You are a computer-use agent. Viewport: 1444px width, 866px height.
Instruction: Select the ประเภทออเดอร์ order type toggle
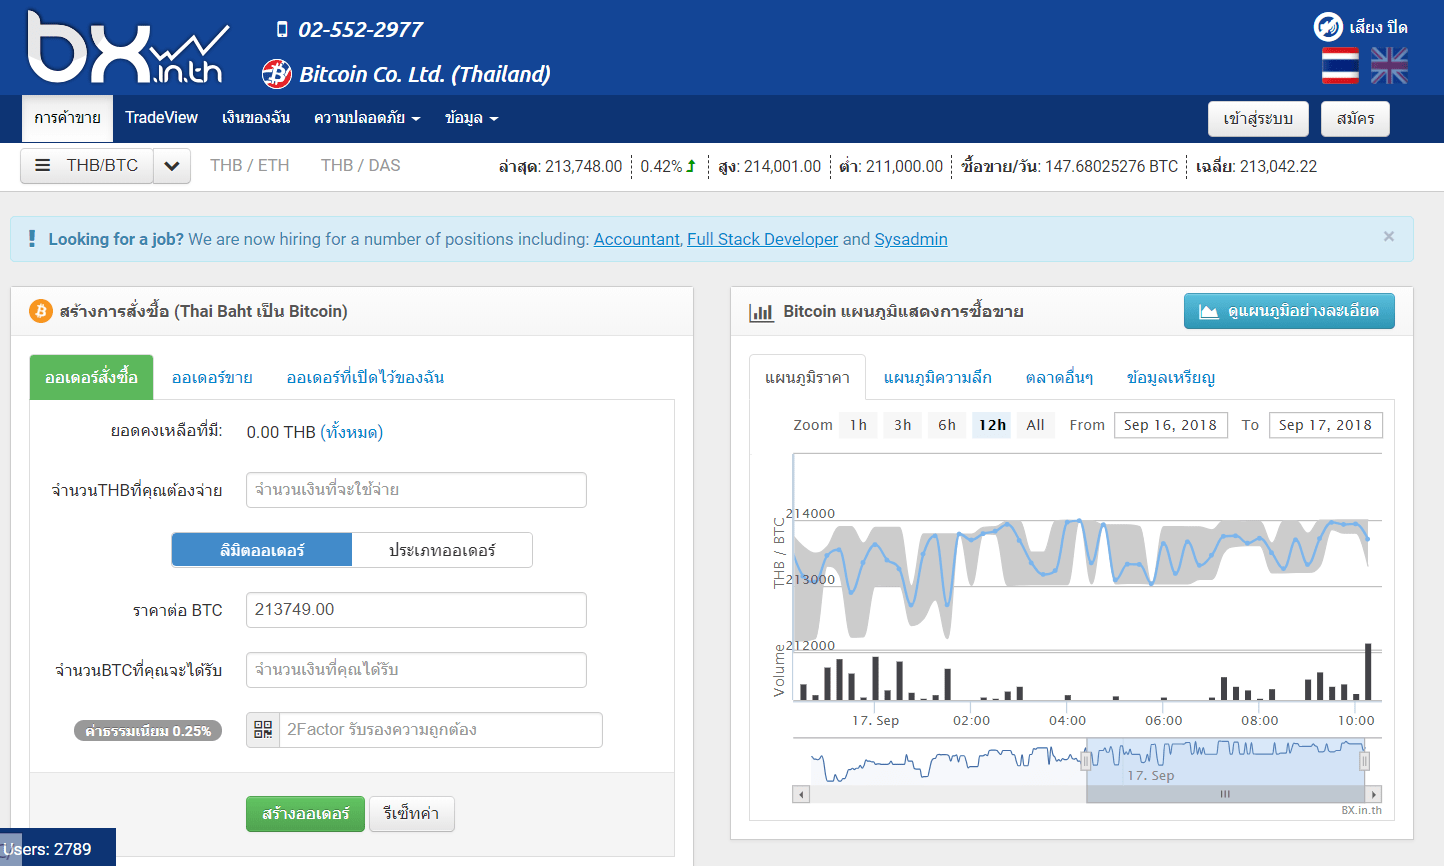click(x=442, y=550)
